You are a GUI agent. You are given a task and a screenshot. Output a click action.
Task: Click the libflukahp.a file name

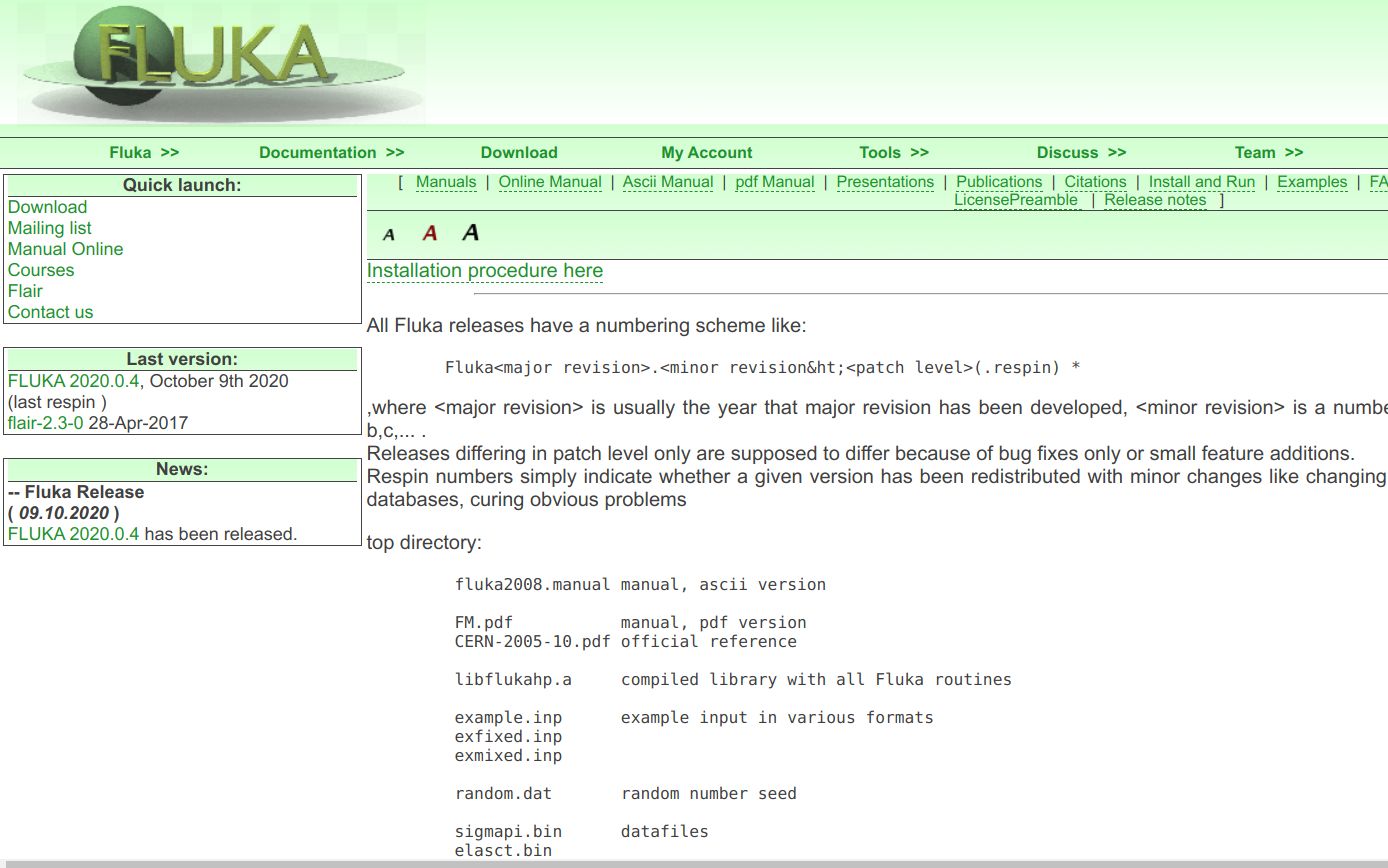point(513,680)
